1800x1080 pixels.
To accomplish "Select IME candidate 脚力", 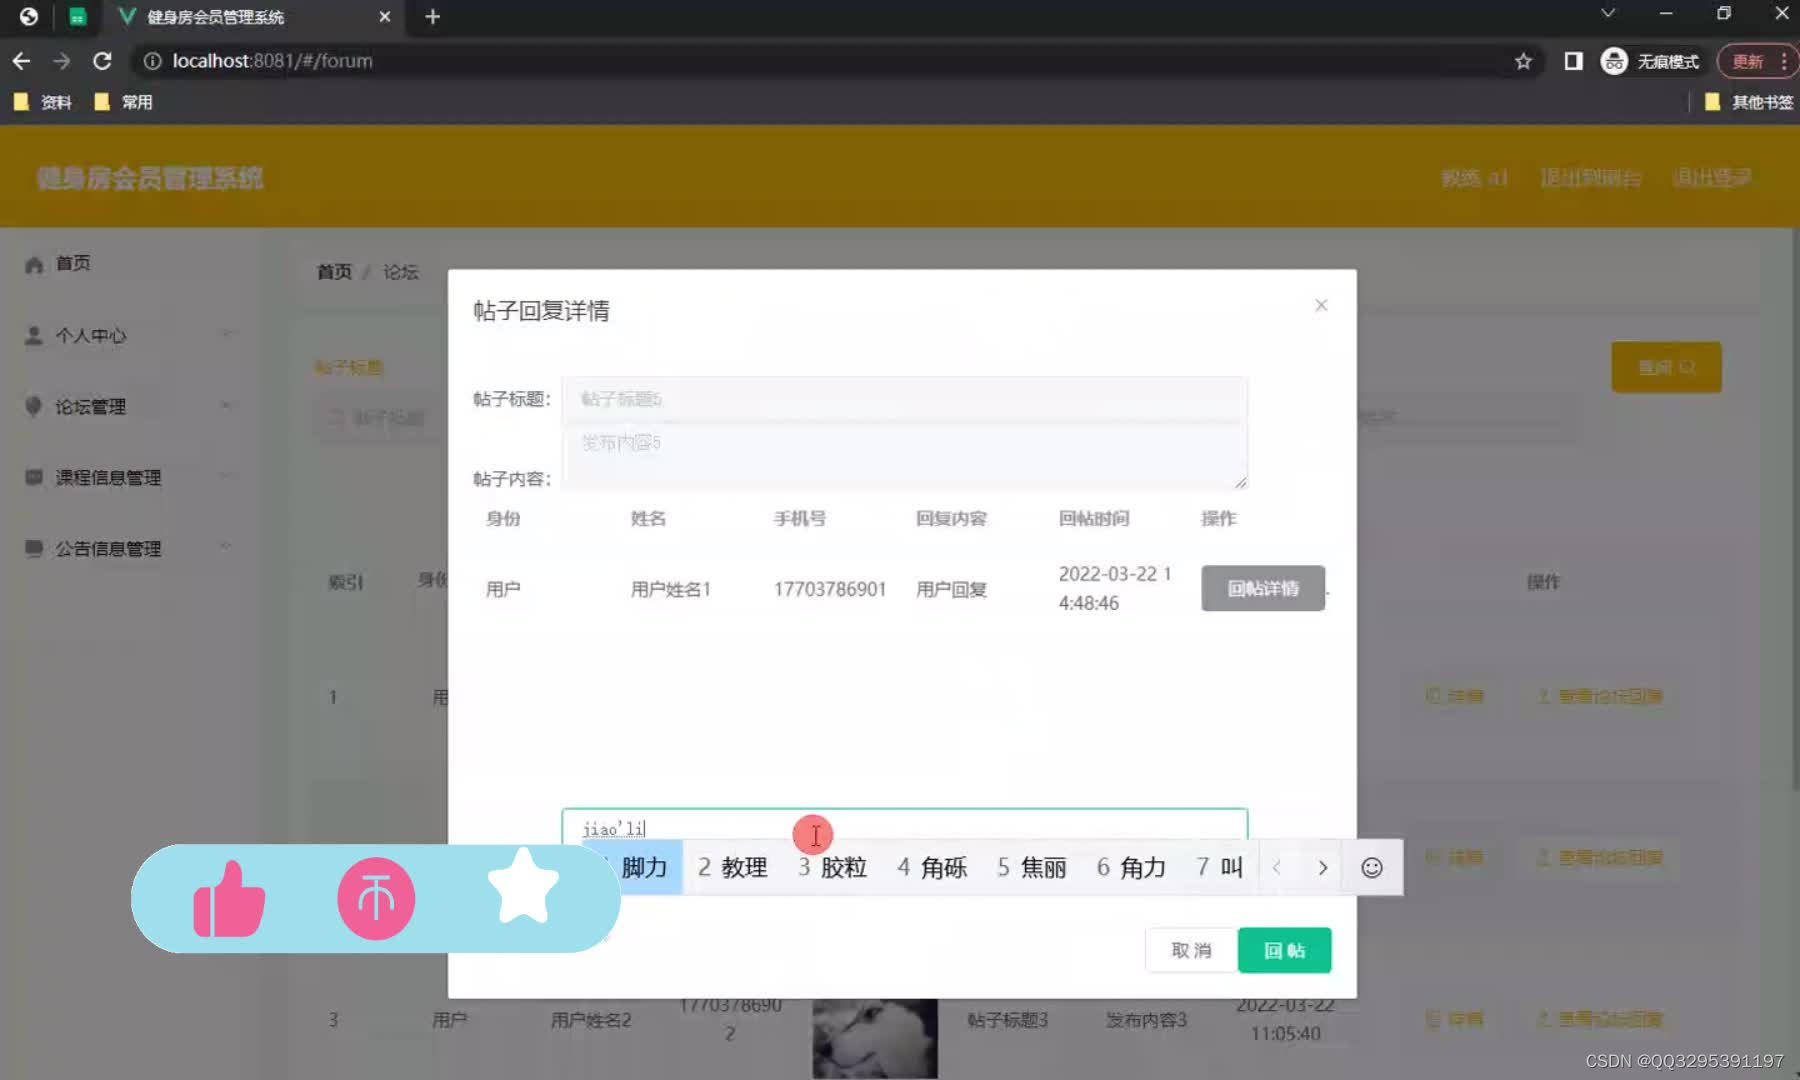I will pyautogui.click(x=633, y=867).
